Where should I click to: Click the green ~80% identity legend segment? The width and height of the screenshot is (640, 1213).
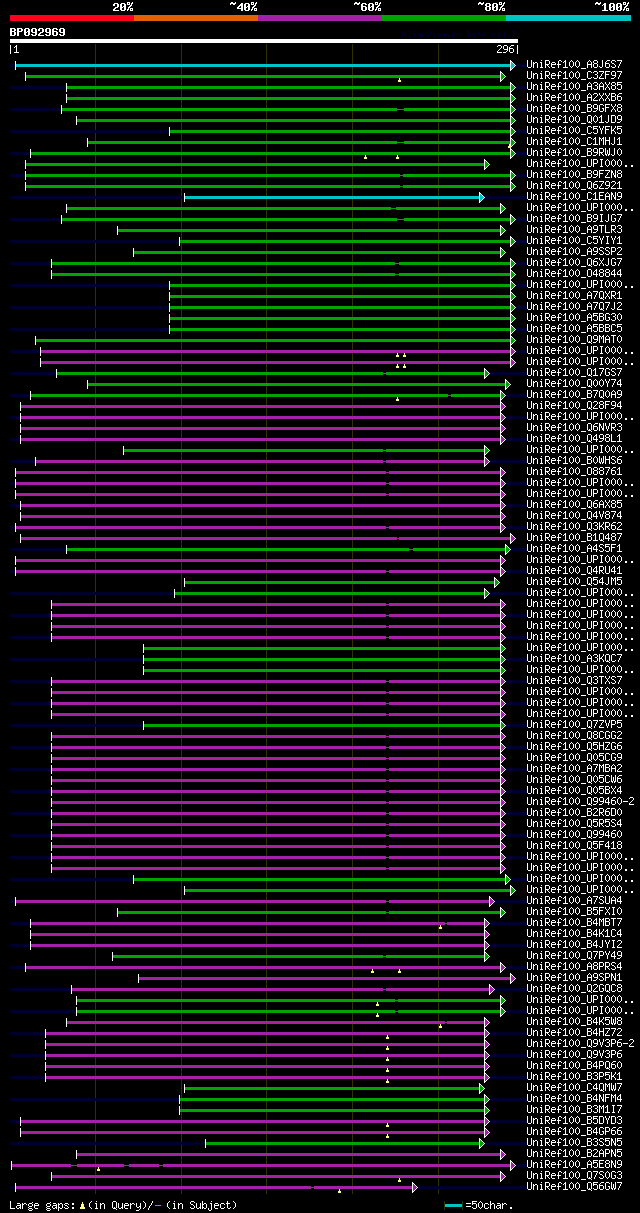point(444,18)
